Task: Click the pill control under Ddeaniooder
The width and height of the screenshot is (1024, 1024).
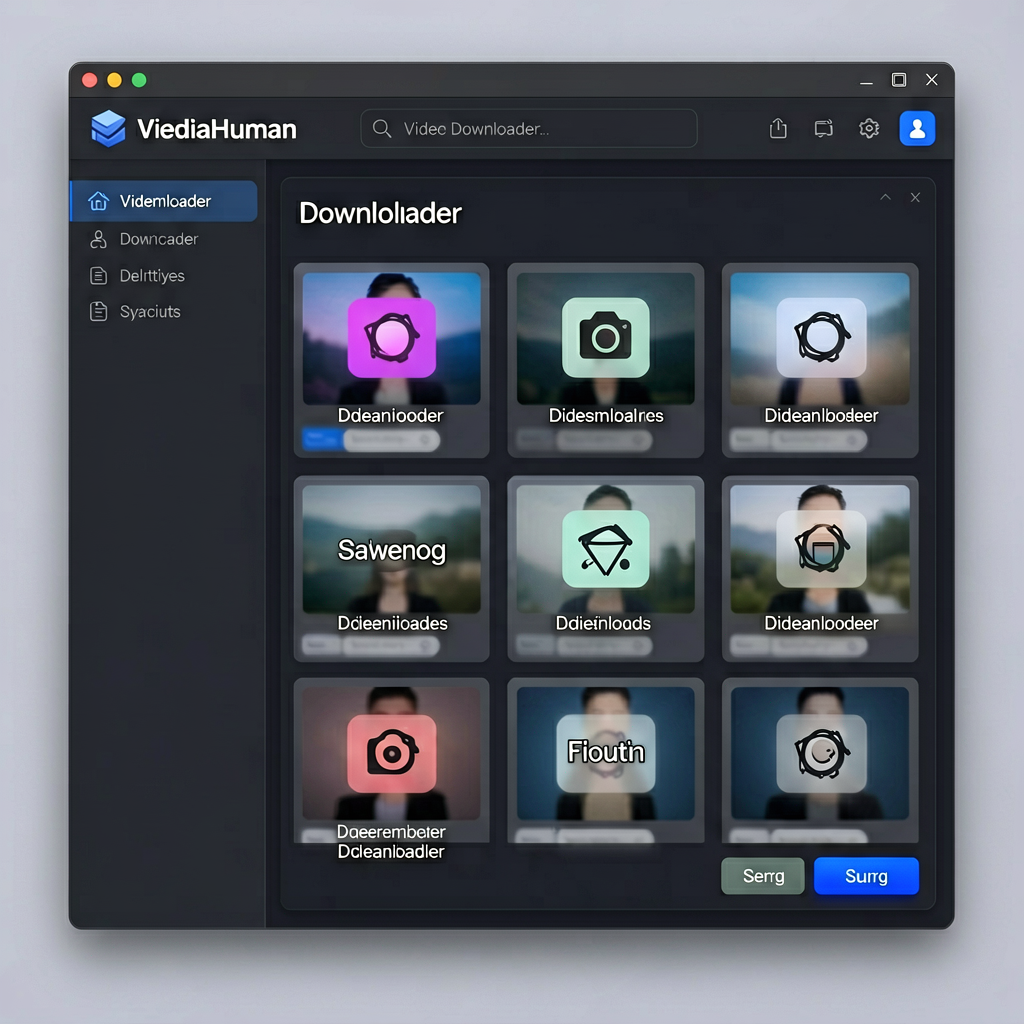Action: pos(392,440)
